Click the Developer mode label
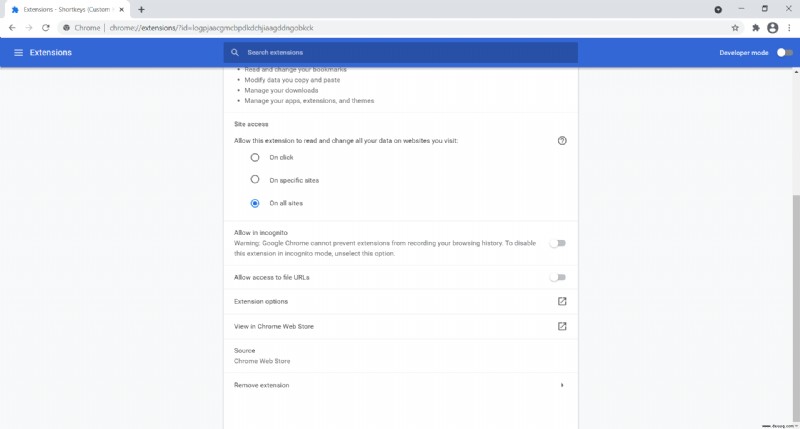 click(743, 53)
